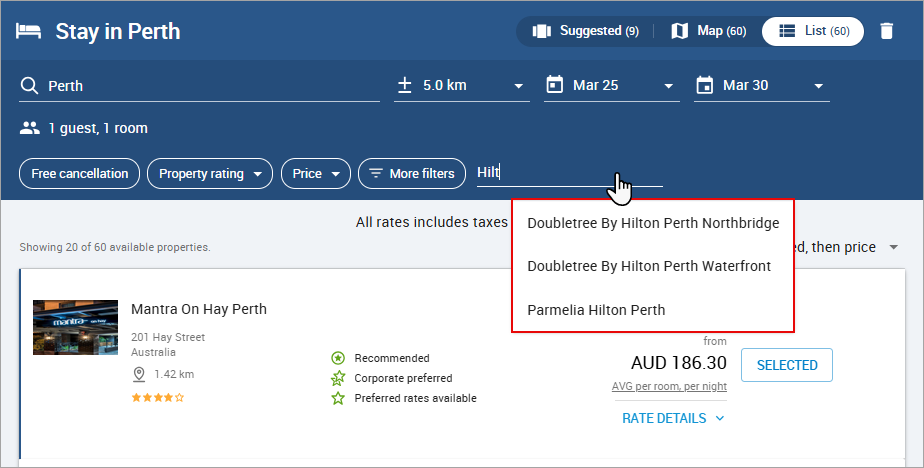Click the 201 Hay Street address
This screenshot has height=468, width=924.
pyautogui.click(x=168, y=337)
